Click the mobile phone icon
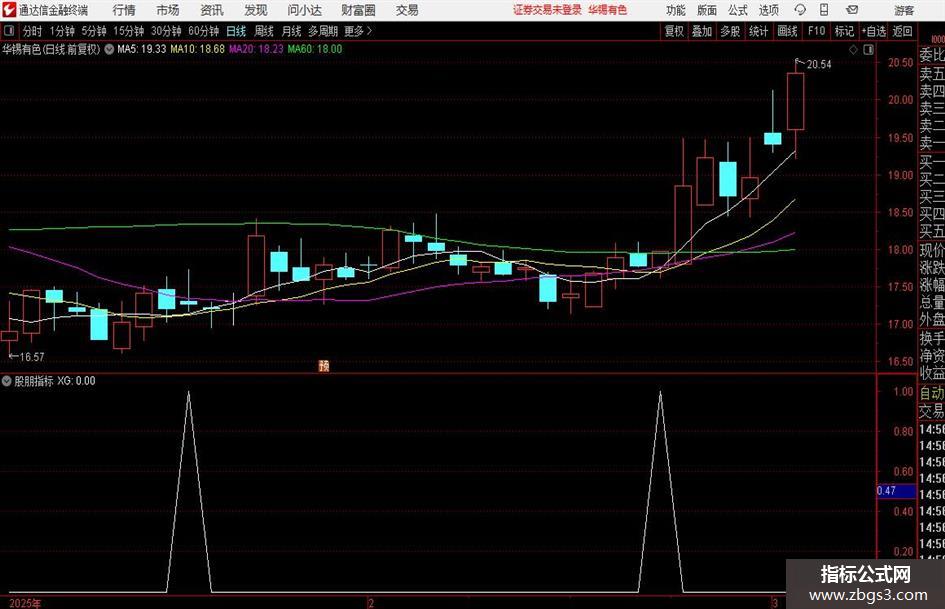Screen dimensions: 945x609 pyautogui.click(x=824, y=10)
